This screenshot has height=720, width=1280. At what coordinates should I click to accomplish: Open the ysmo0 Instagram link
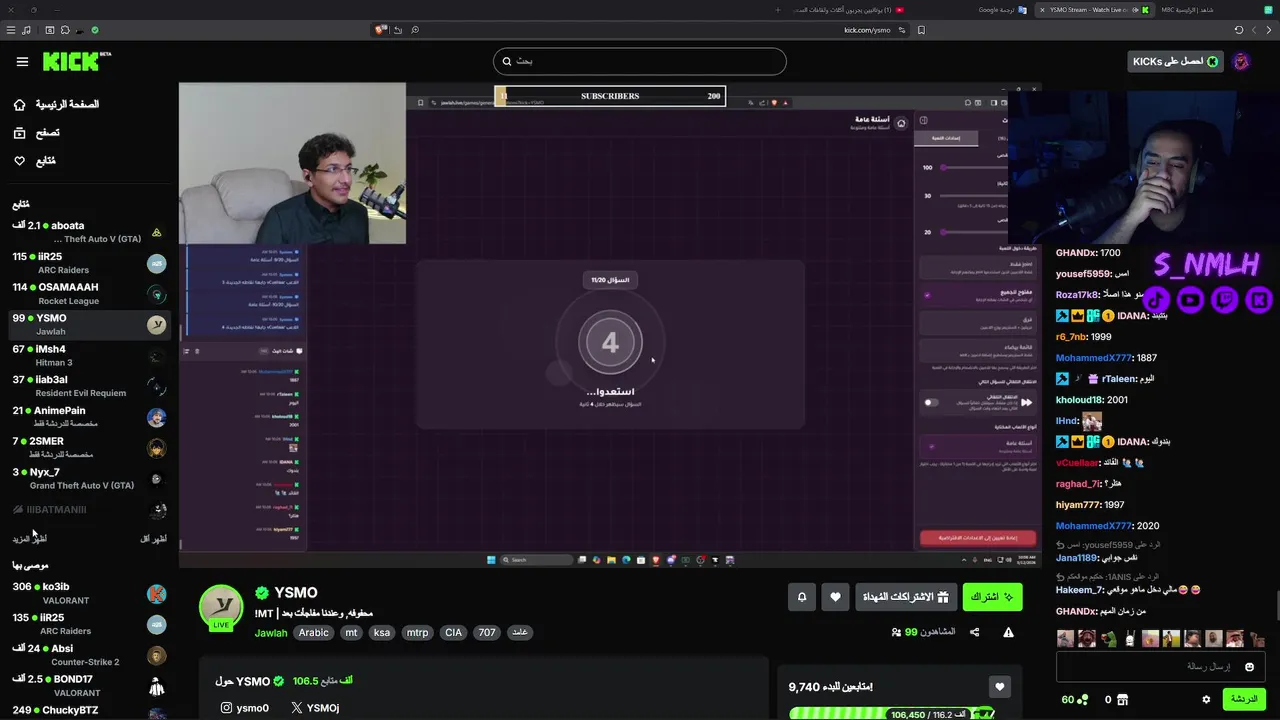tap(245, 708)
